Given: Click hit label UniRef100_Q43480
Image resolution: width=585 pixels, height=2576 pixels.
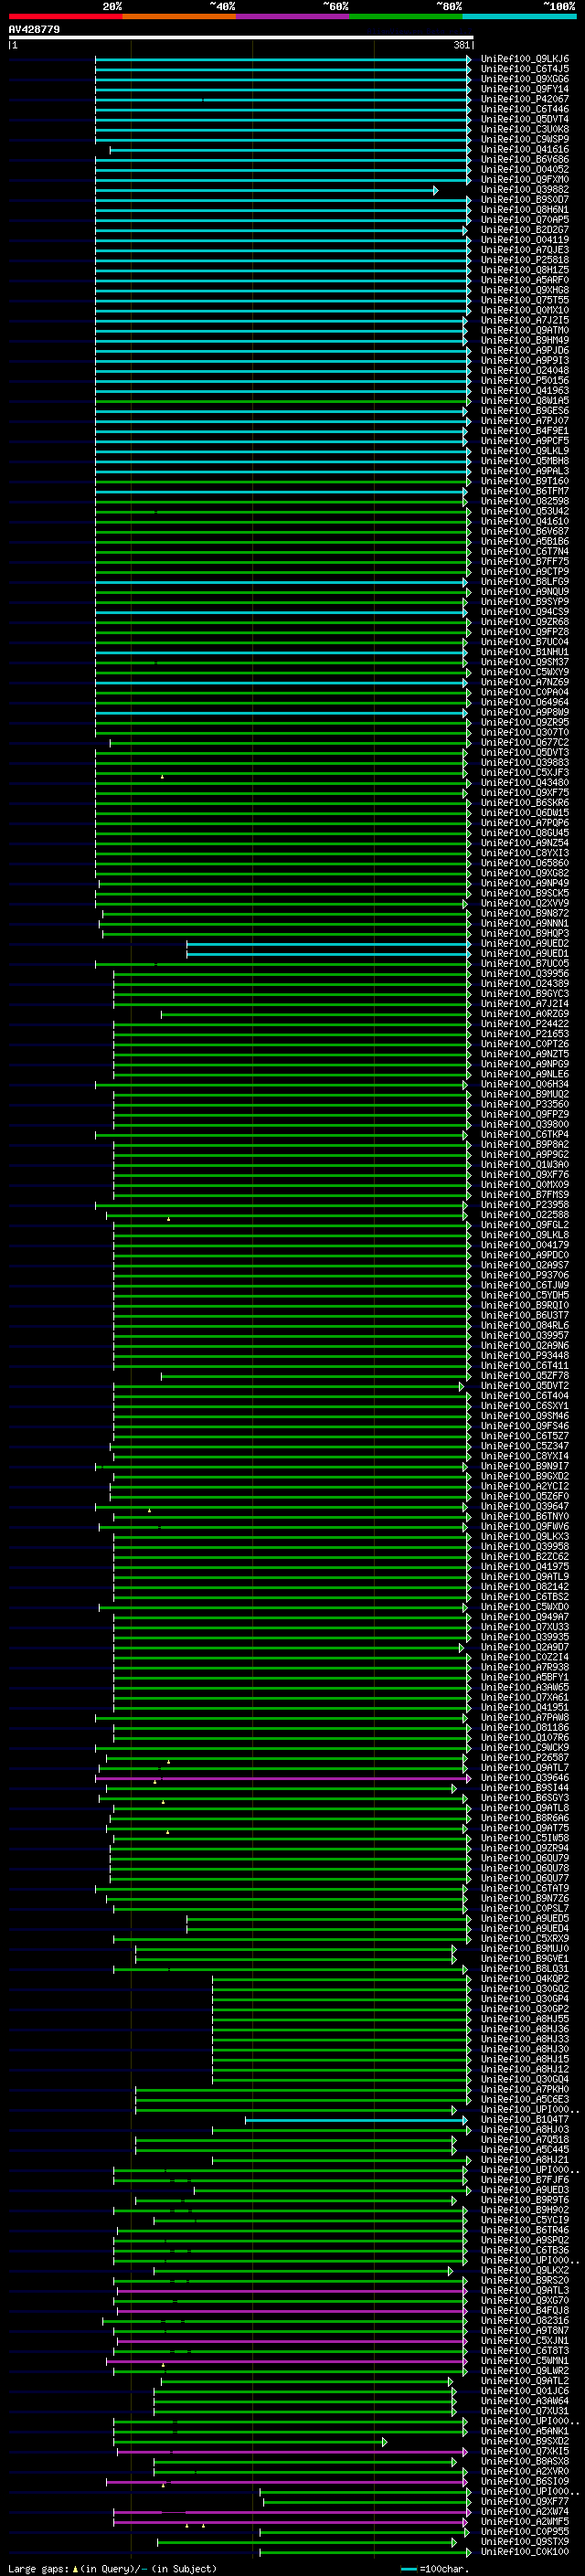Looking at the screenshot, I should click(525, 783).
